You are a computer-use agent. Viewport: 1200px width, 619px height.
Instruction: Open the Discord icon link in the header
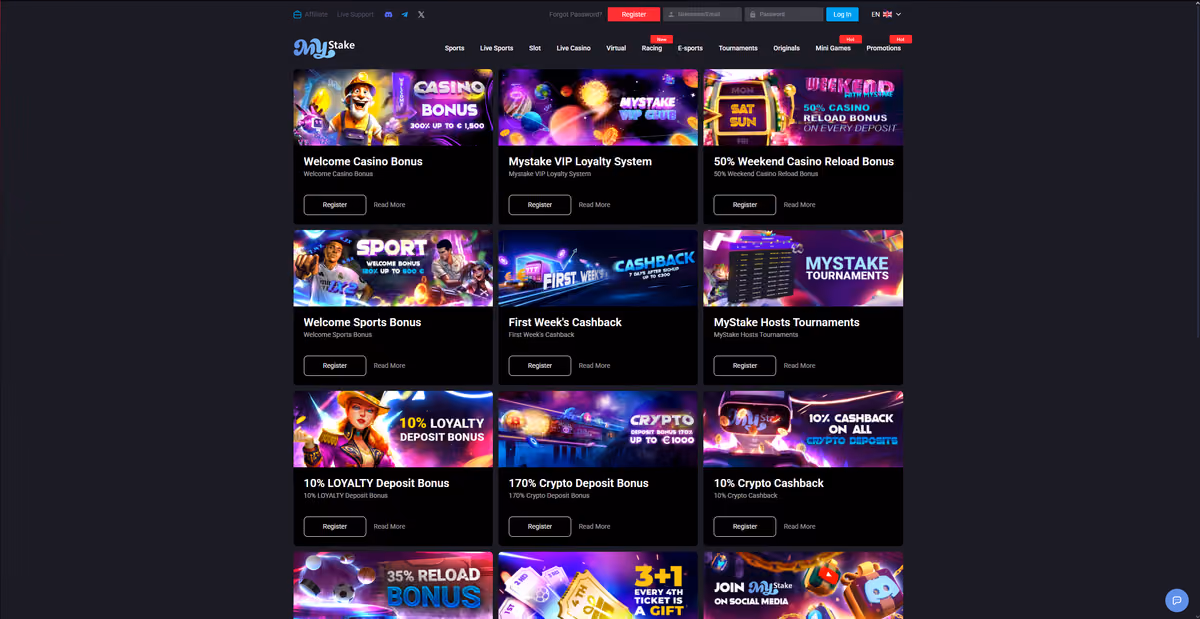388,15
